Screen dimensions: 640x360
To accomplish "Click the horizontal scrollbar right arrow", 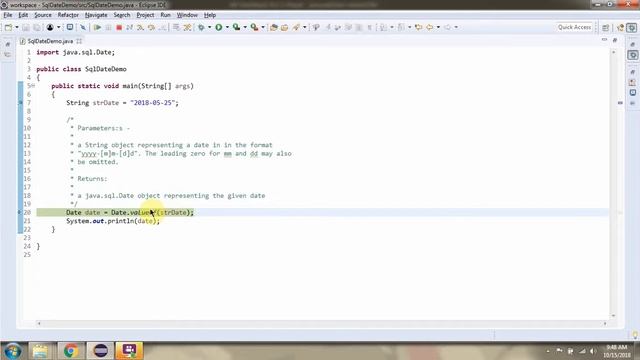I will (605, 323).
